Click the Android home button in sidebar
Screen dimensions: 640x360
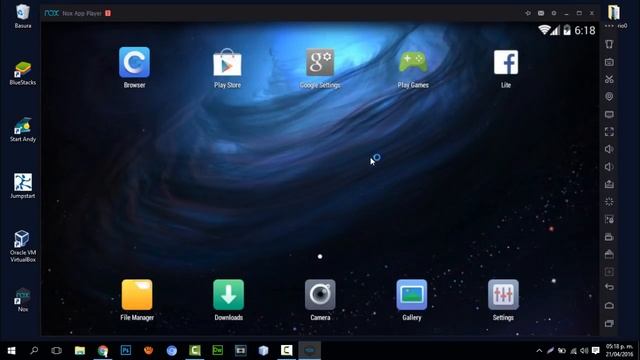[609, 305]
